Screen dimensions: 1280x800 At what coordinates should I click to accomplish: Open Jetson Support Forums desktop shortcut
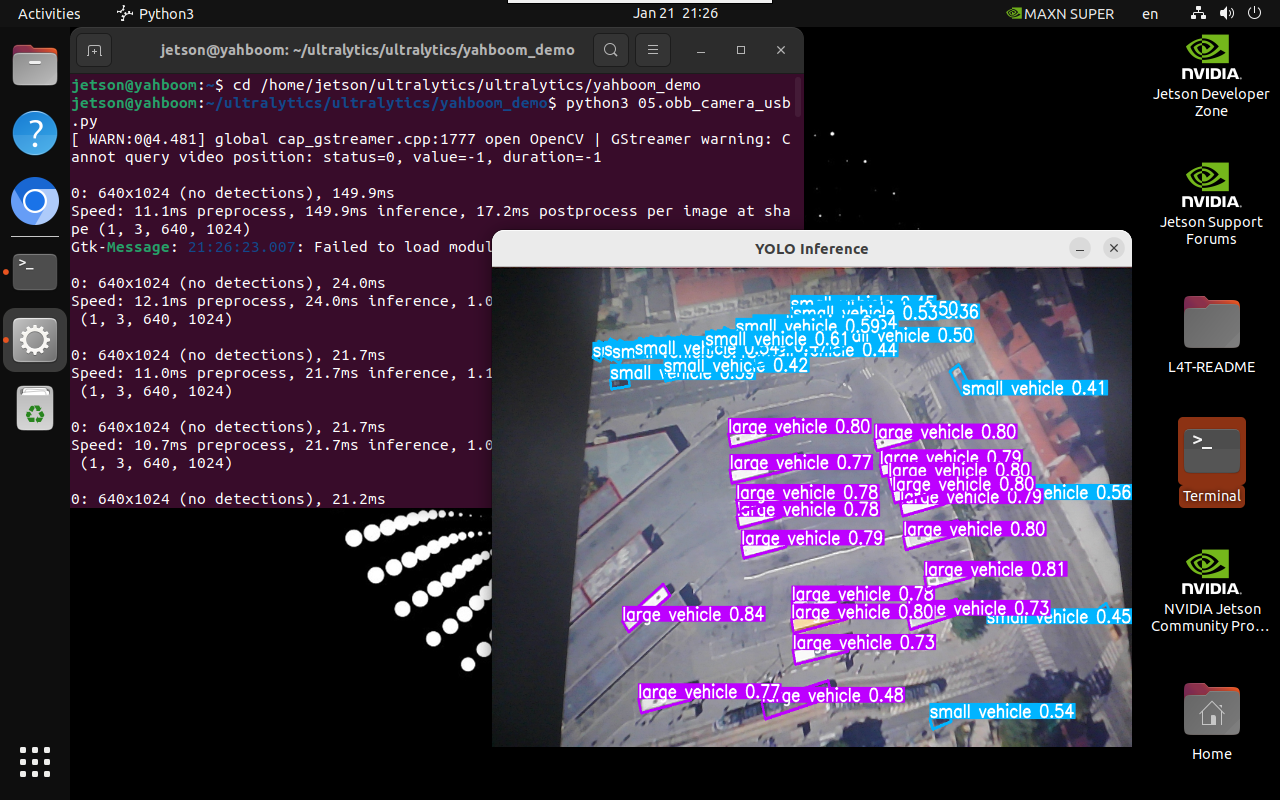click(x=1211, y=204)
